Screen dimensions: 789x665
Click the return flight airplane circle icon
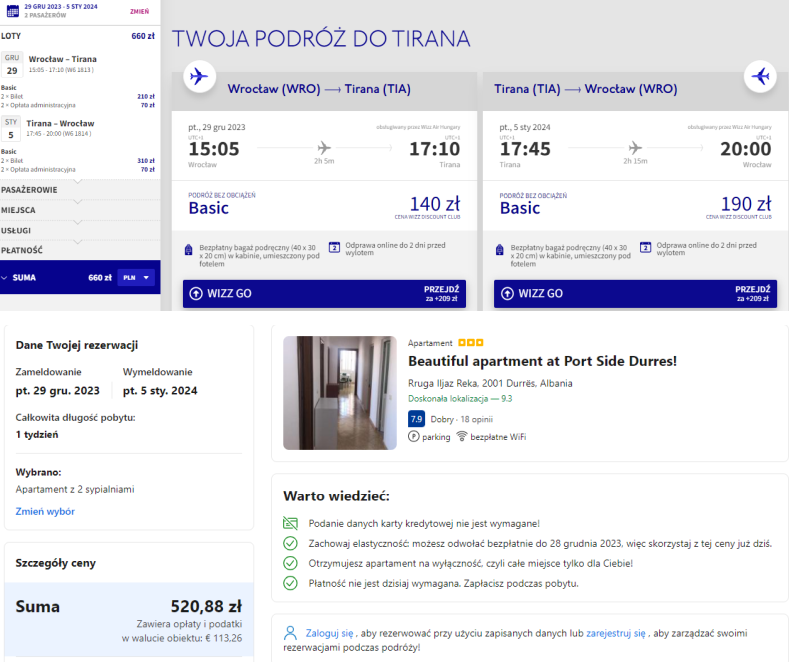760,77
